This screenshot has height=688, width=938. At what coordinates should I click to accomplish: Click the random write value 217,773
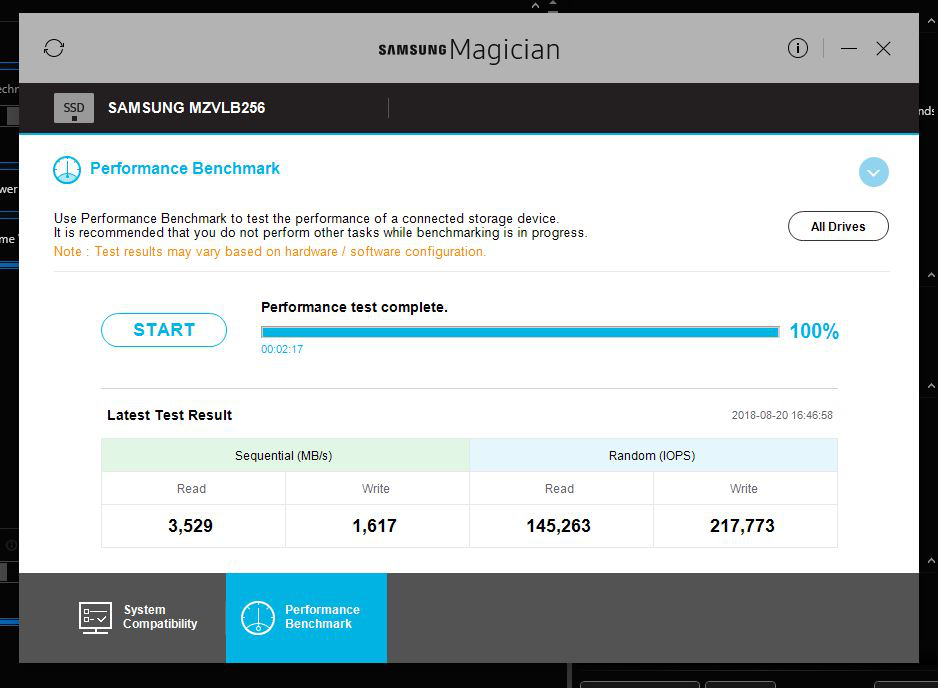[742, 526]
